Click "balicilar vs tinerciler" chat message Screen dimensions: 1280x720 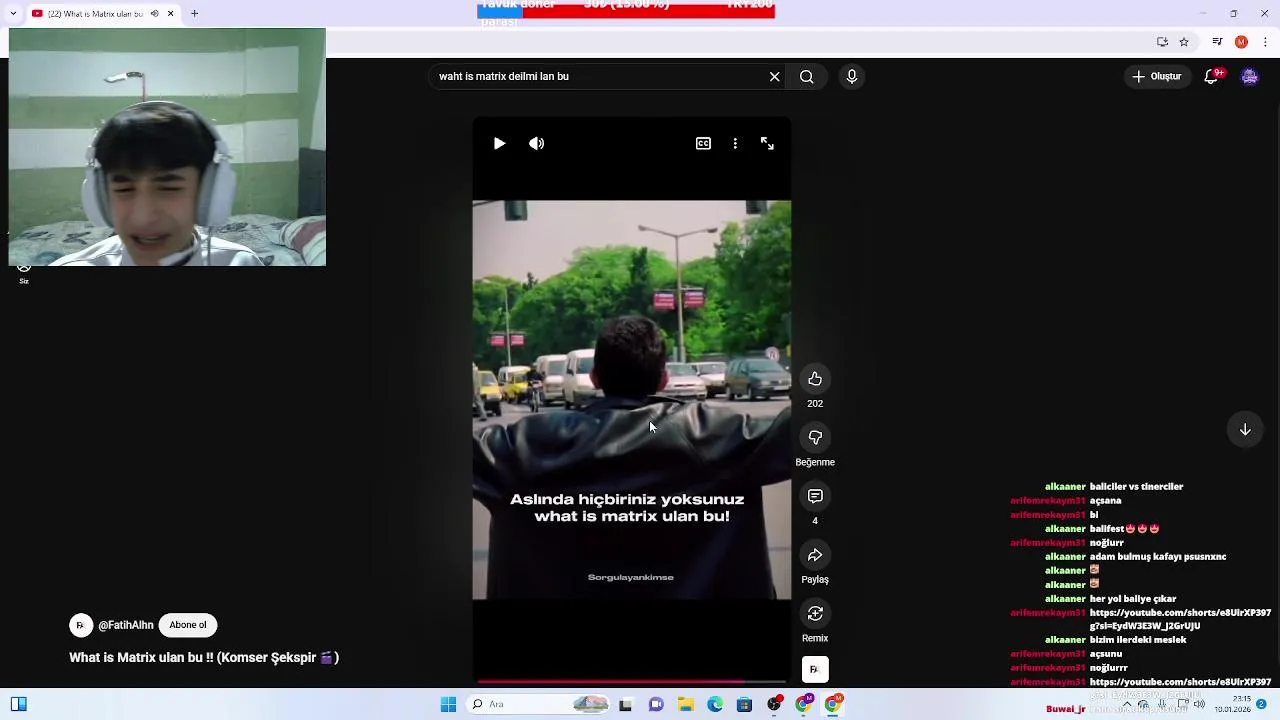pos(1136,487)
